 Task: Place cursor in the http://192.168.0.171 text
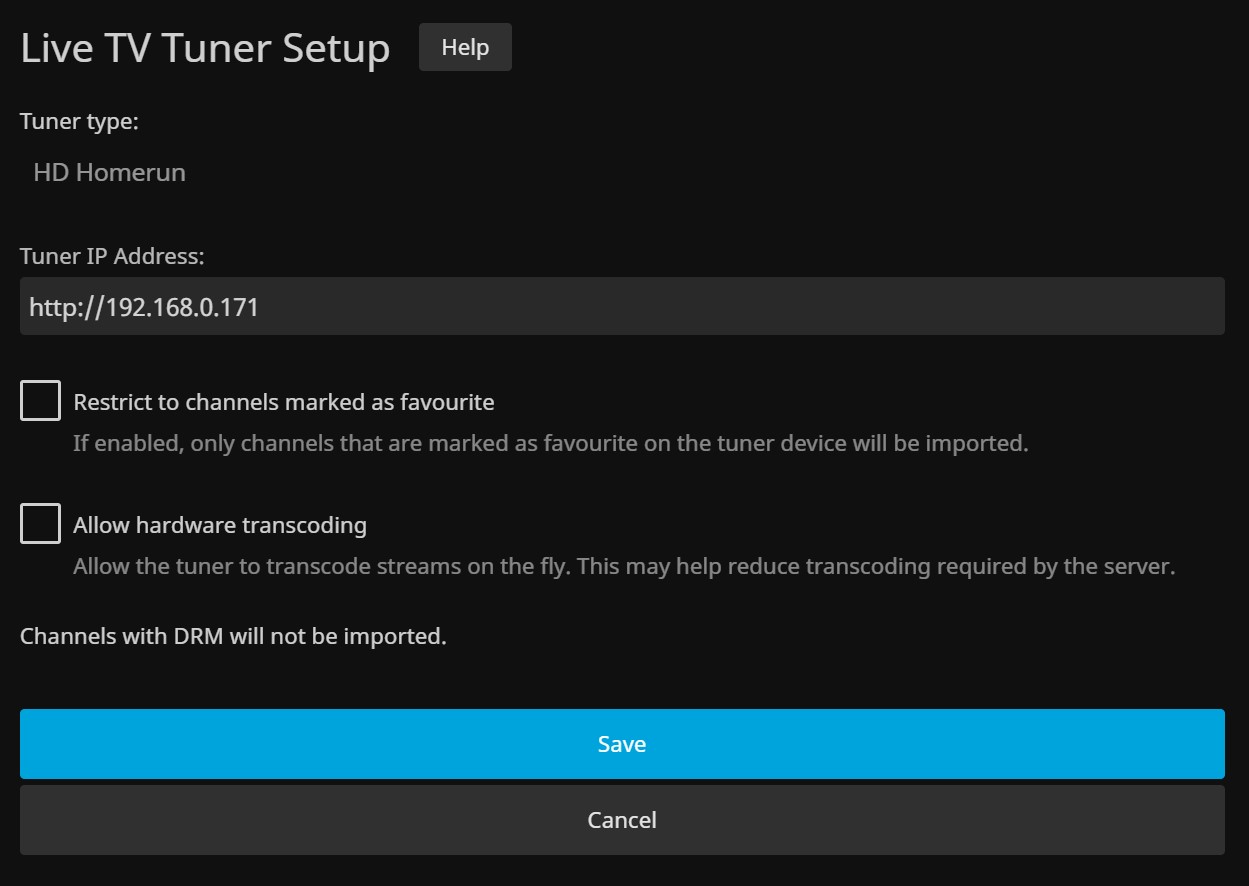[144, 307]
